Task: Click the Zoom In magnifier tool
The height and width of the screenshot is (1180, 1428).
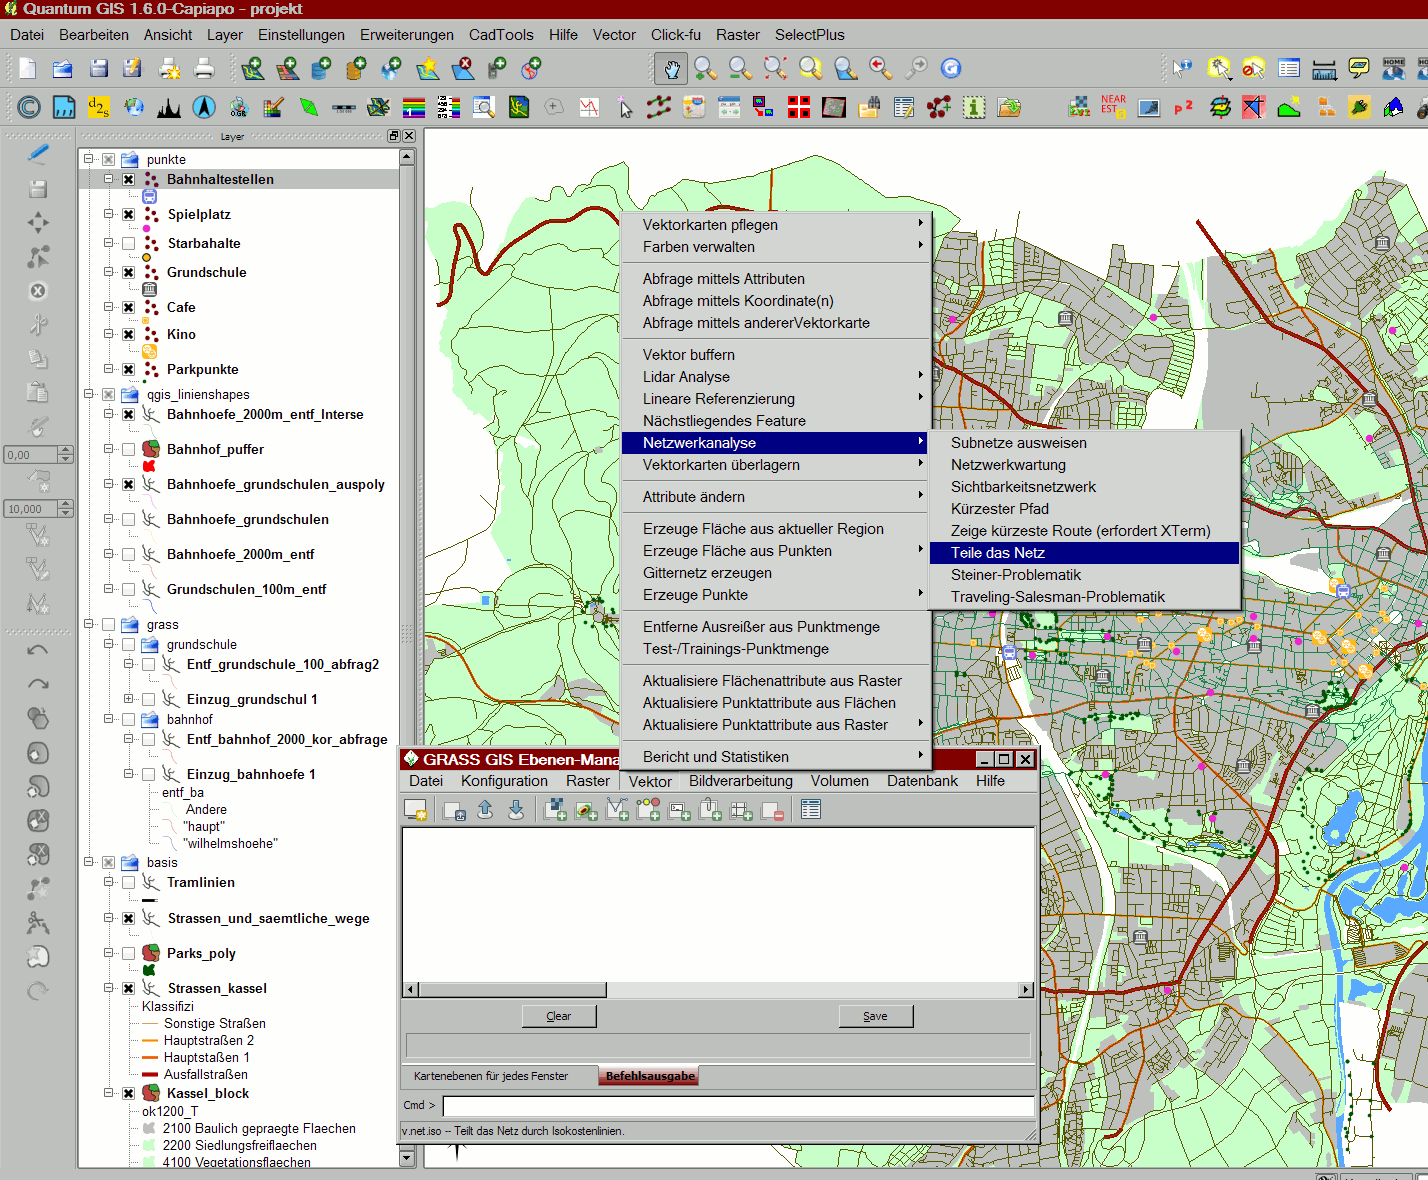Action: click(x=706, y=68)
